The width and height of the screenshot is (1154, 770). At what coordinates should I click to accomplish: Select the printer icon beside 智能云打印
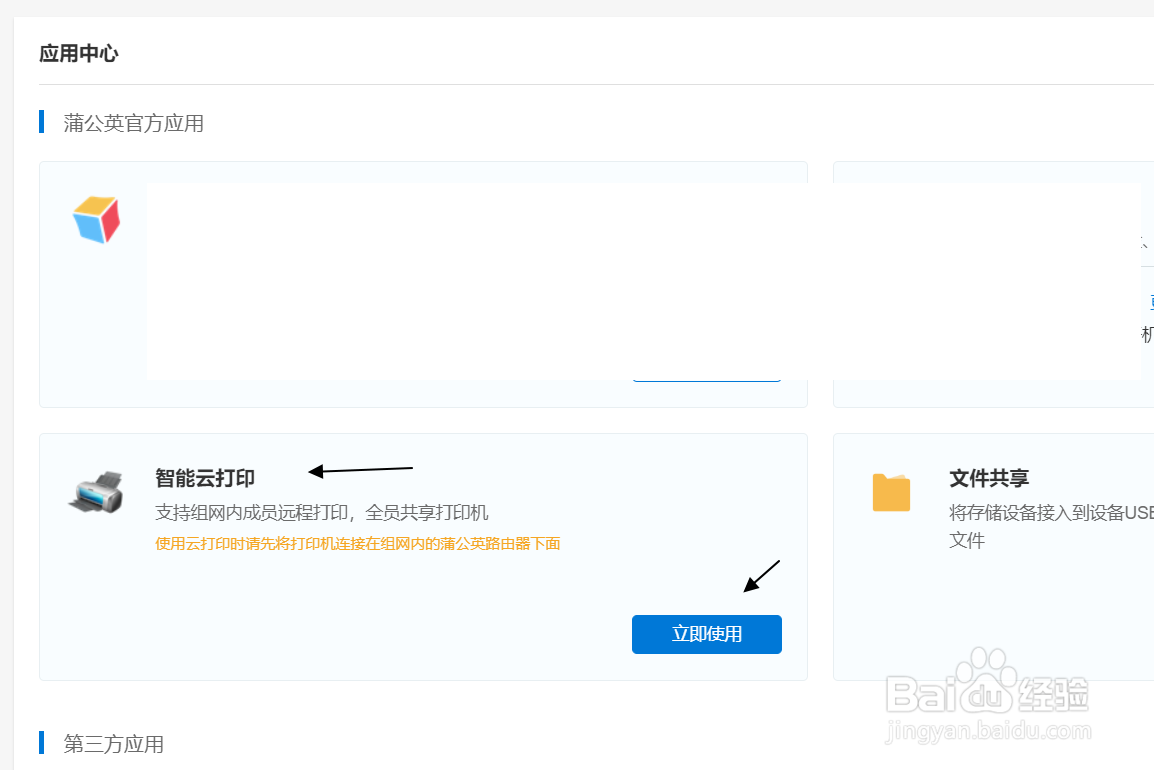(96, 491)
